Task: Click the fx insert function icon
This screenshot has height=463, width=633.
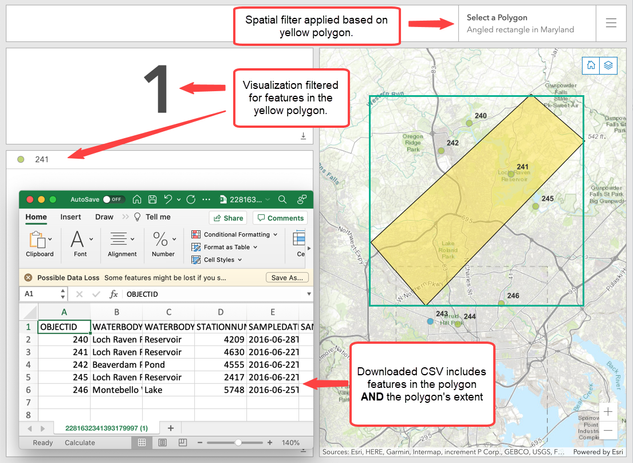Action: click(113, 294)
